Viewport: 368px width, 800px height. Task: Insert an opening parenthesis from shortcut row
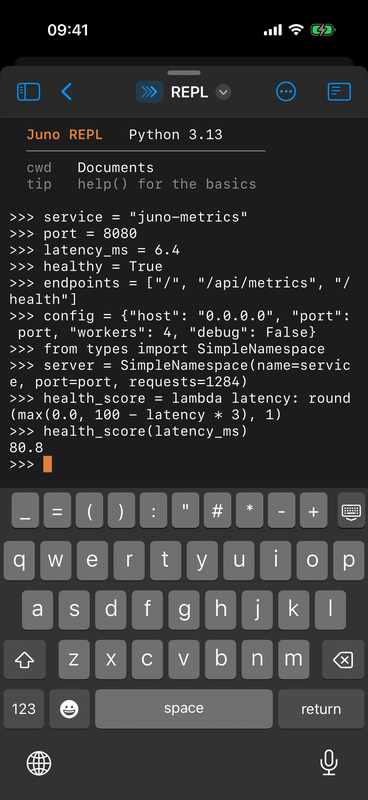89,510
